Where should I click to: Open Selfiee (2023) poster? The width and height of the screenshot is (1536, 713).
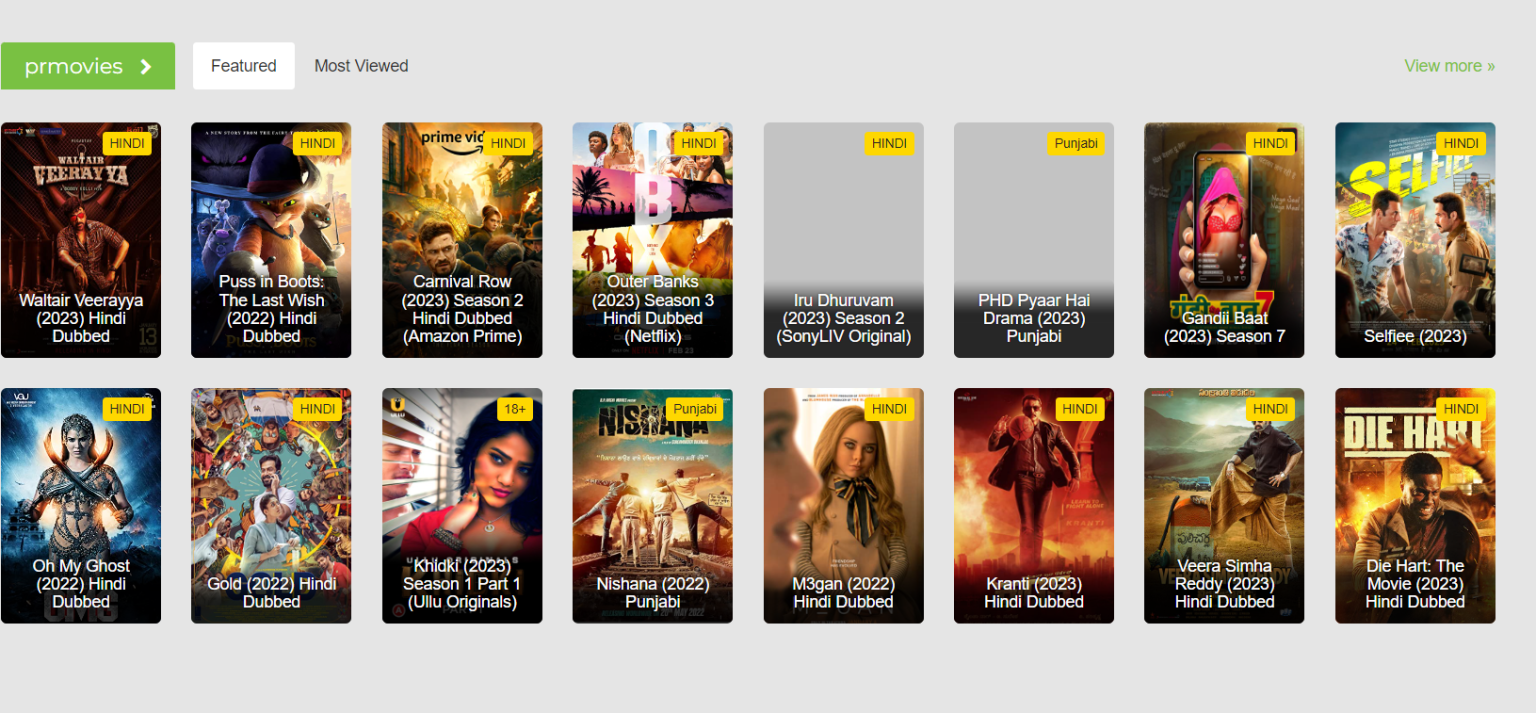coord(1415,240)
